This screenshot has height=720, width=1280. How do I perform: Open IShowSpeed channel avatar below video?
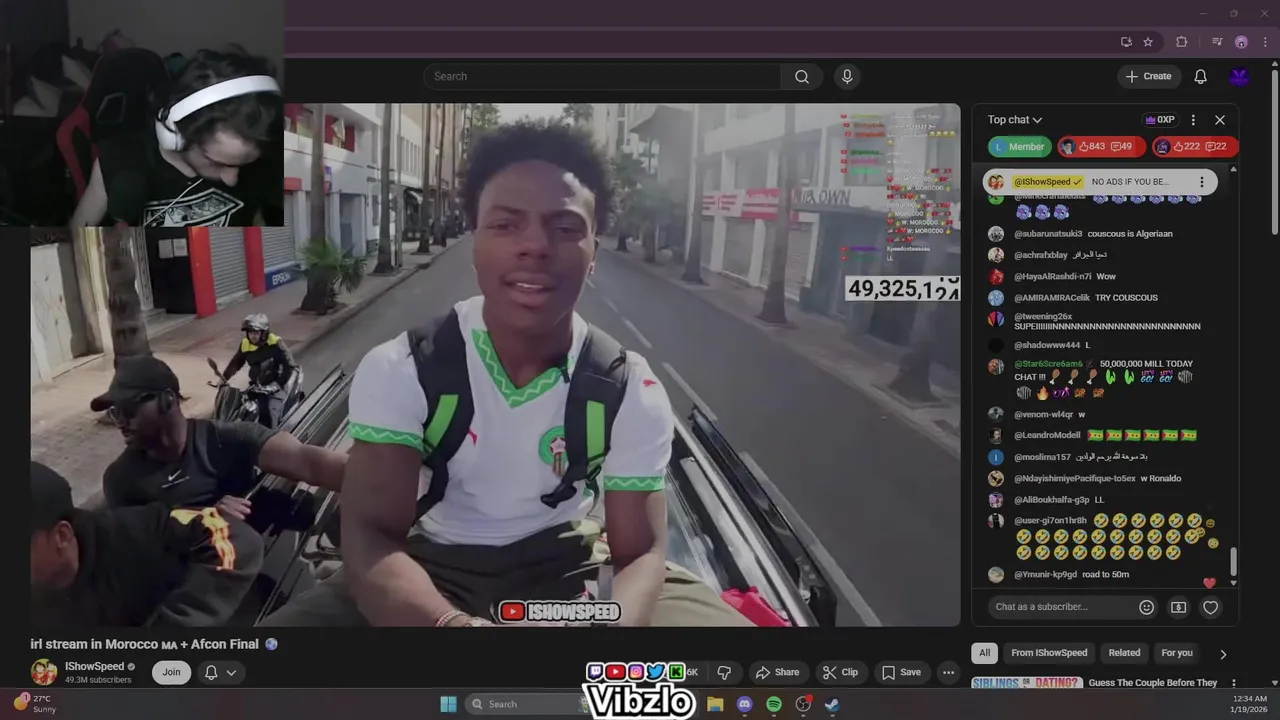click(44, 672)
